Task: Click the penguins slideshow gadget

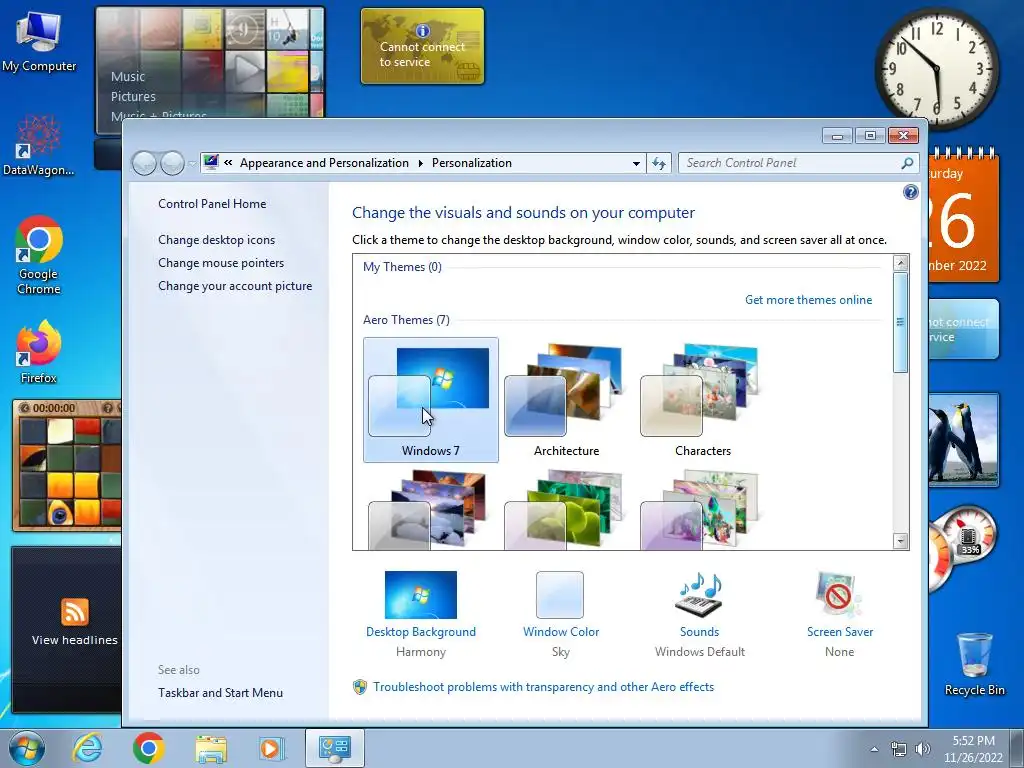Action: click(x=963, y=440)
